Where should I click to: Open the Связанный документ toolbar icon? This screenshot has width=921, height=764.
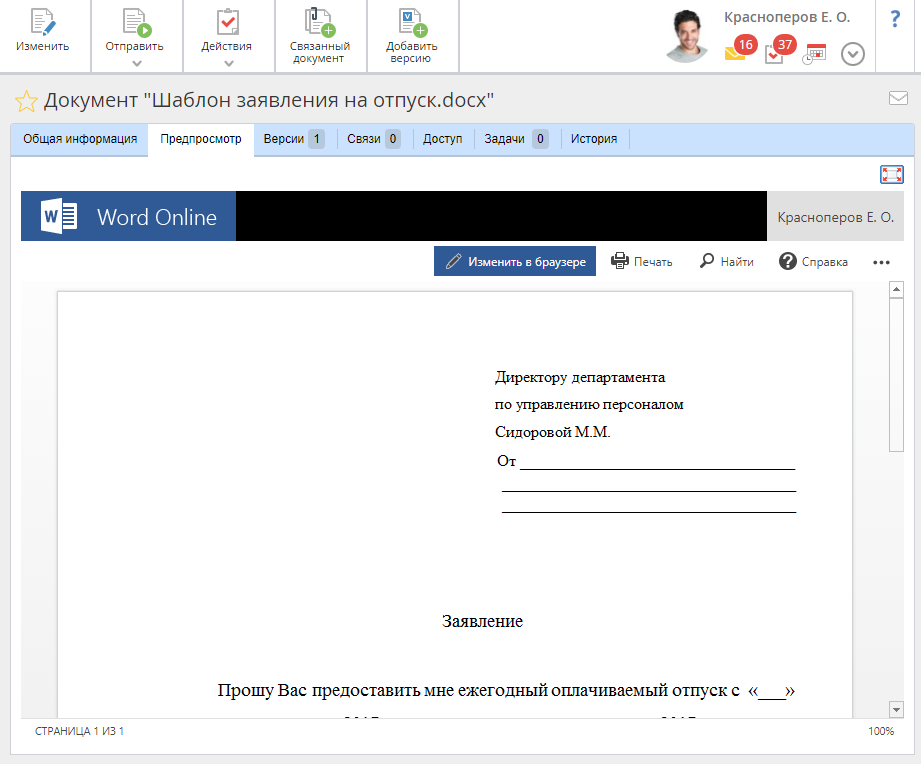[319, 23]
